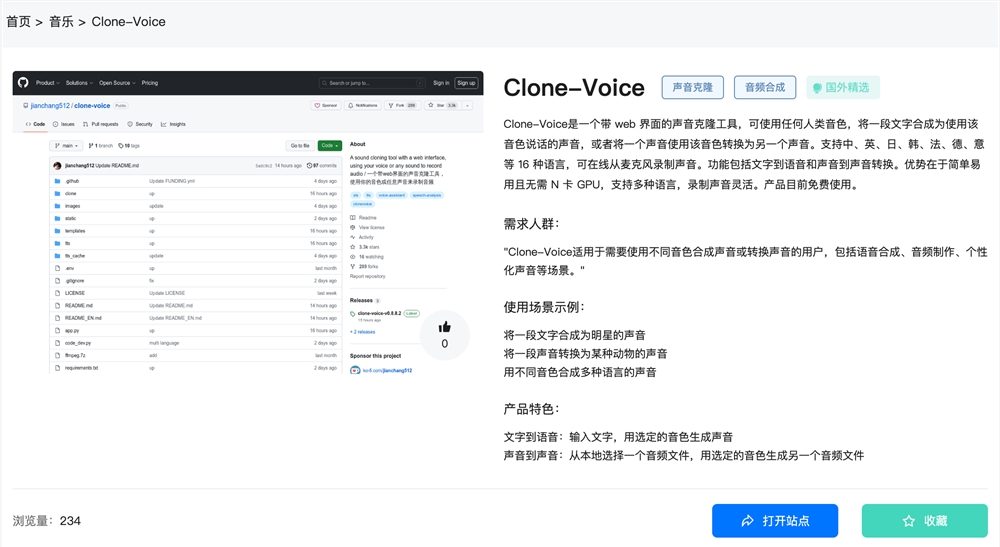Viewport: 1000px width, 547px height.
Task: Click the Fork button
Action: tap(402, 105)
